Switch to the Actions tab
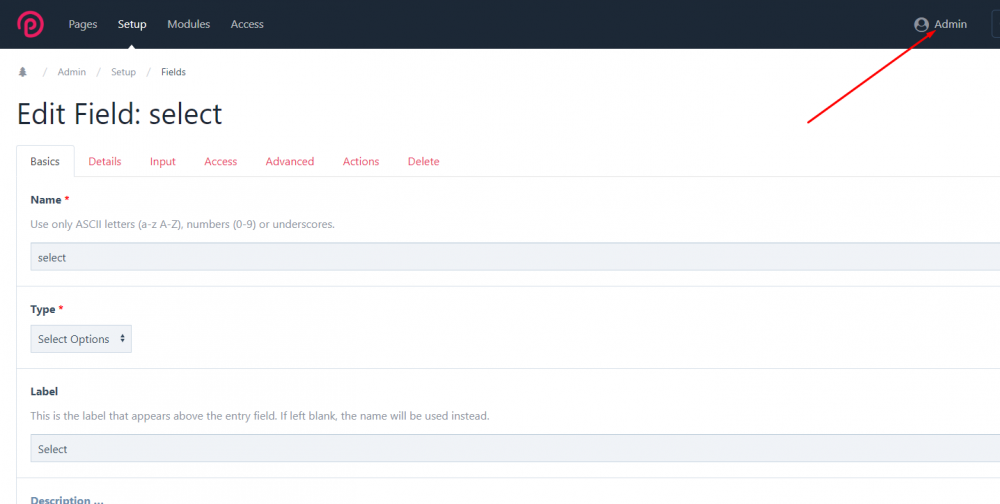The height and width of the screenshot is (504, 1000). coord(361,161)
